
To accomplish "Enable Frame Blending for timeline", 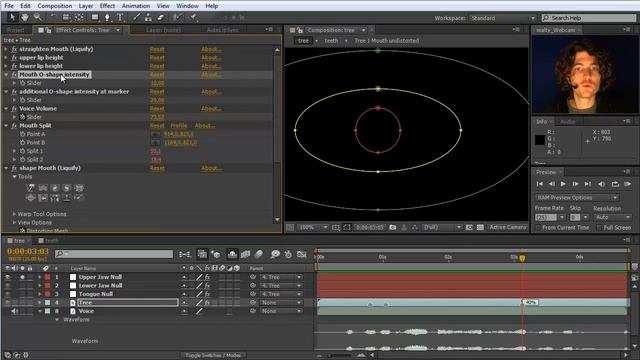I will click(x=245, y=254).
